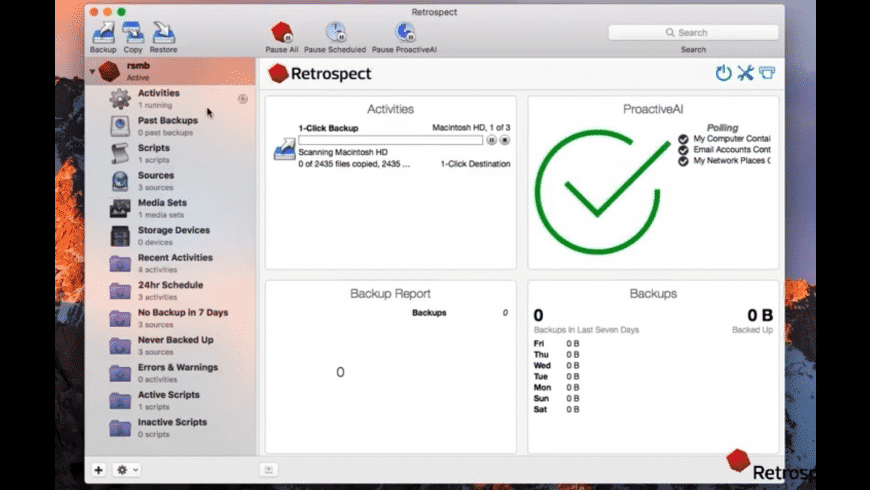Stop the 1-Click Backup activity
Screen dimensions: 870x490
click(x=504, y=140)
